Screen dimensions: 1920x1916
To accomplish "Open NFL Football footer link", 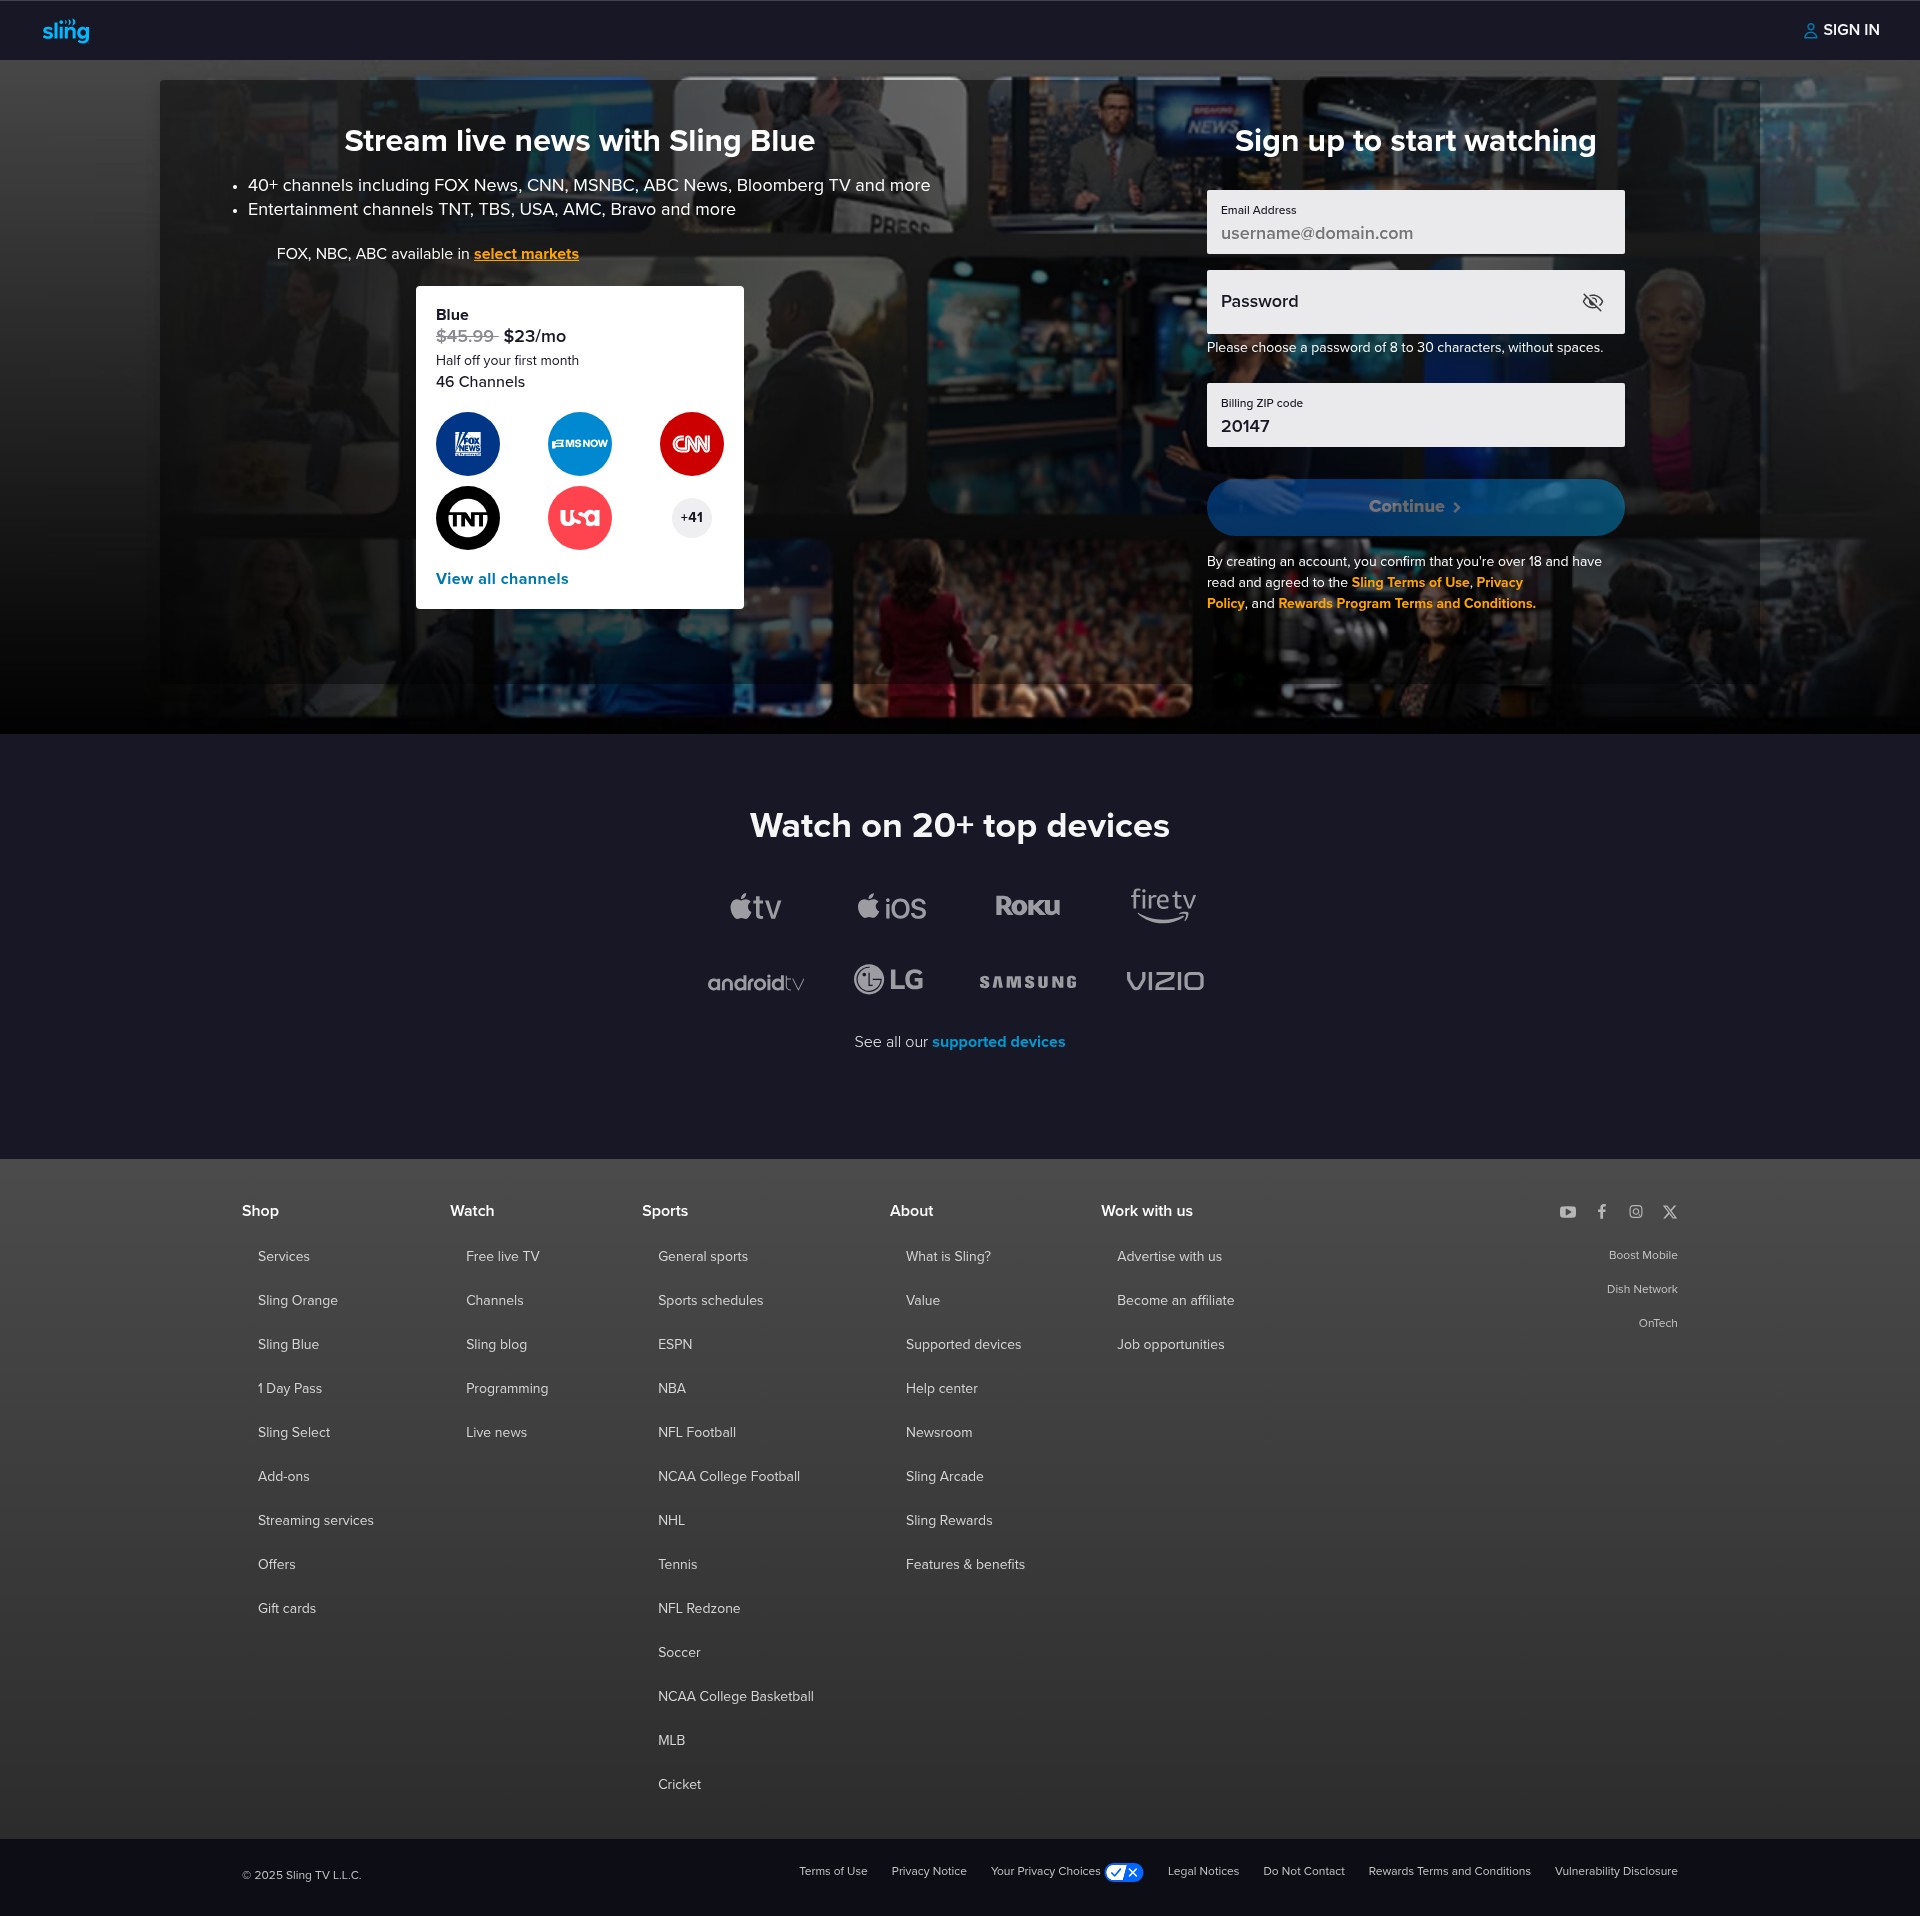I will click(x=697, y=1432).
